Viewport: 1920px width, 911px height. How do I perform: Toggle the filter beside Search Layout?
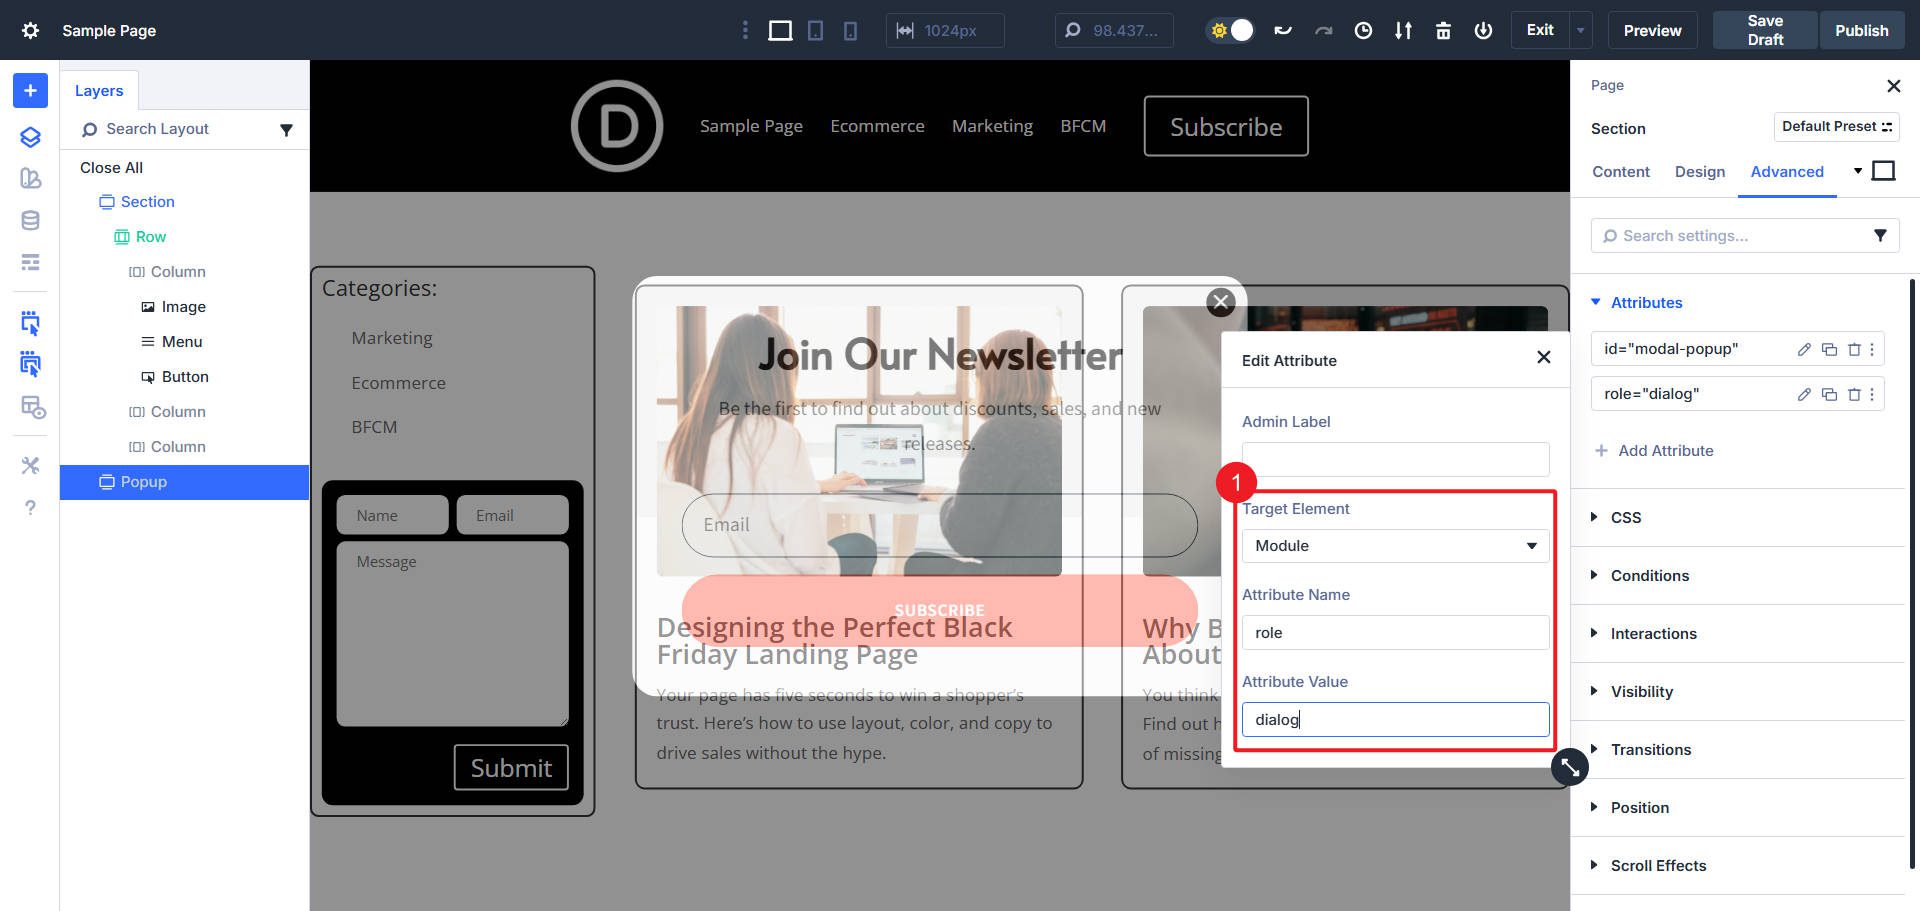pos(287,129)
